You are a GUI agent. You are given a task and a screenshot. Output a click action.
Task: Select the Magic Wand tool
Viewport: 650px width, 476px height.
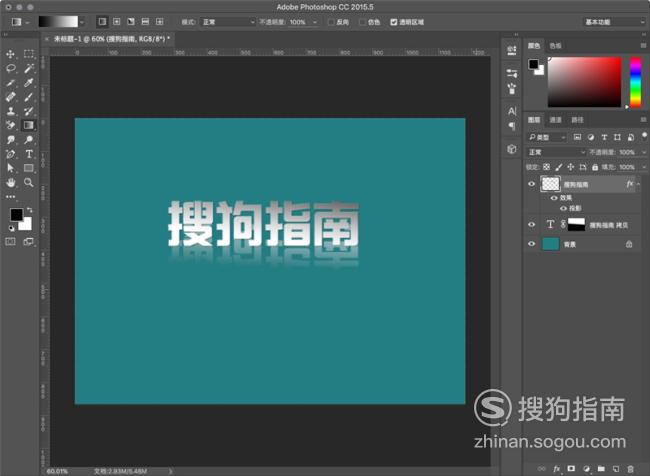29,68
